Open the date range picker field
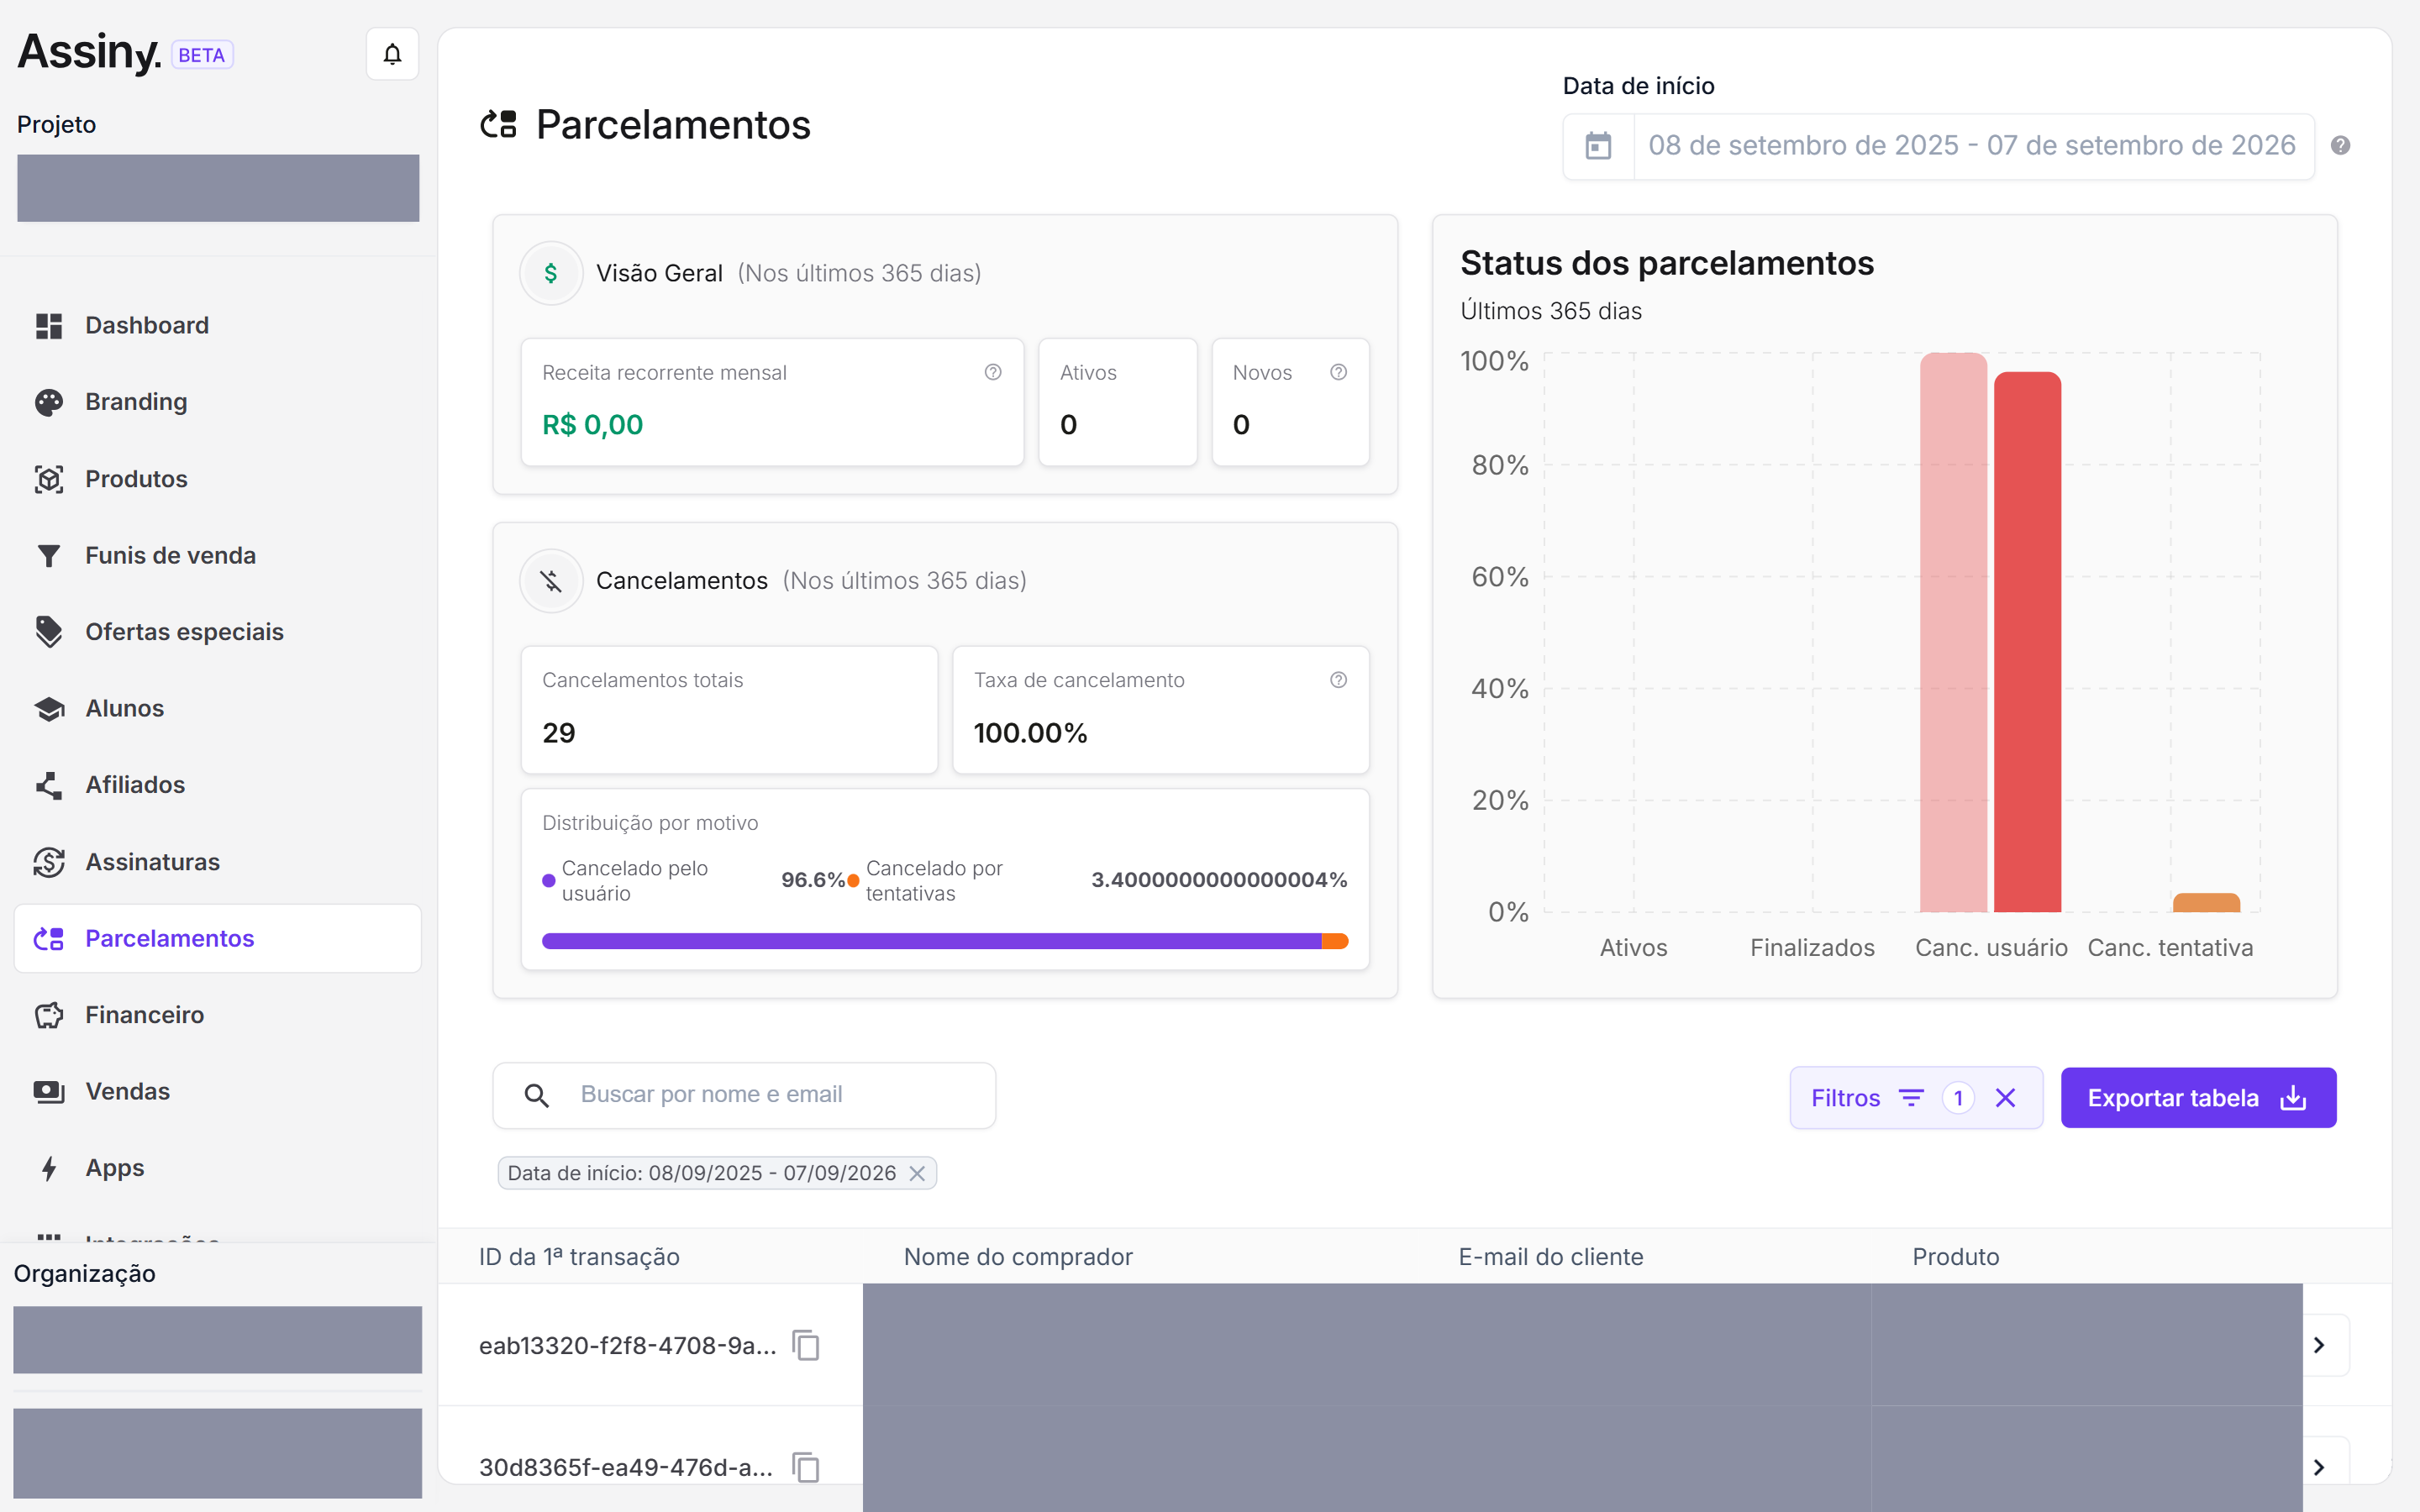Viewport: 2420px width, 1512px height. [x=1938, y=146]
